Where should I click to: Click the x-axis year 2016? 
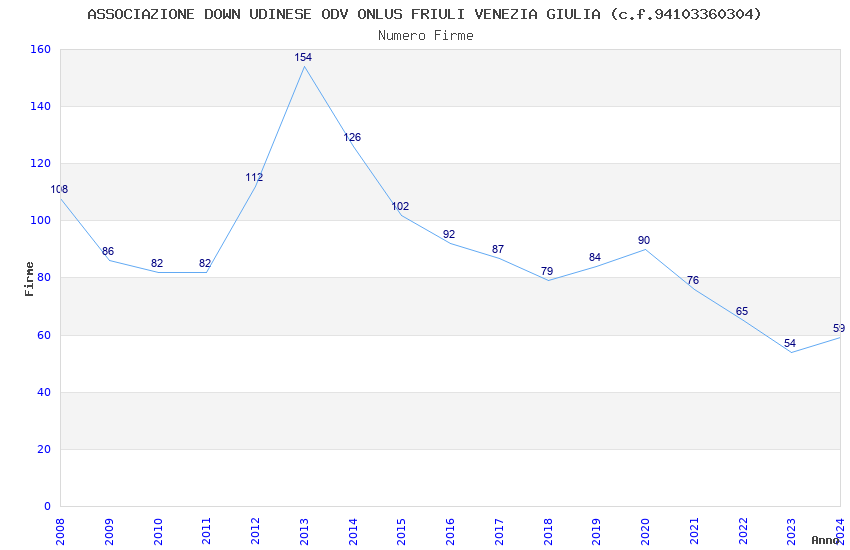450,532
